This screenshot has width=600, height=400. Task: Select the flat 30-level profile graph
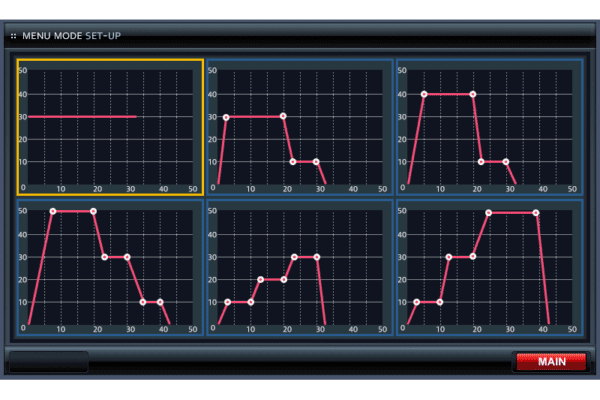pos(110,127)
